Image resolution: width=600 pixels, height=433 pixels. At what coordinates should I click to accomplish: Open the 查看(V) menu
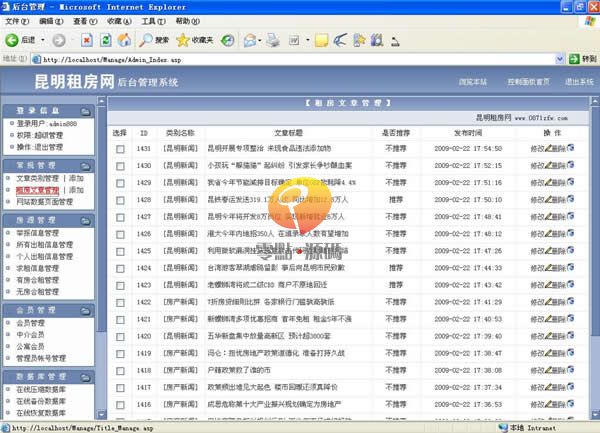tap(85, 21)
